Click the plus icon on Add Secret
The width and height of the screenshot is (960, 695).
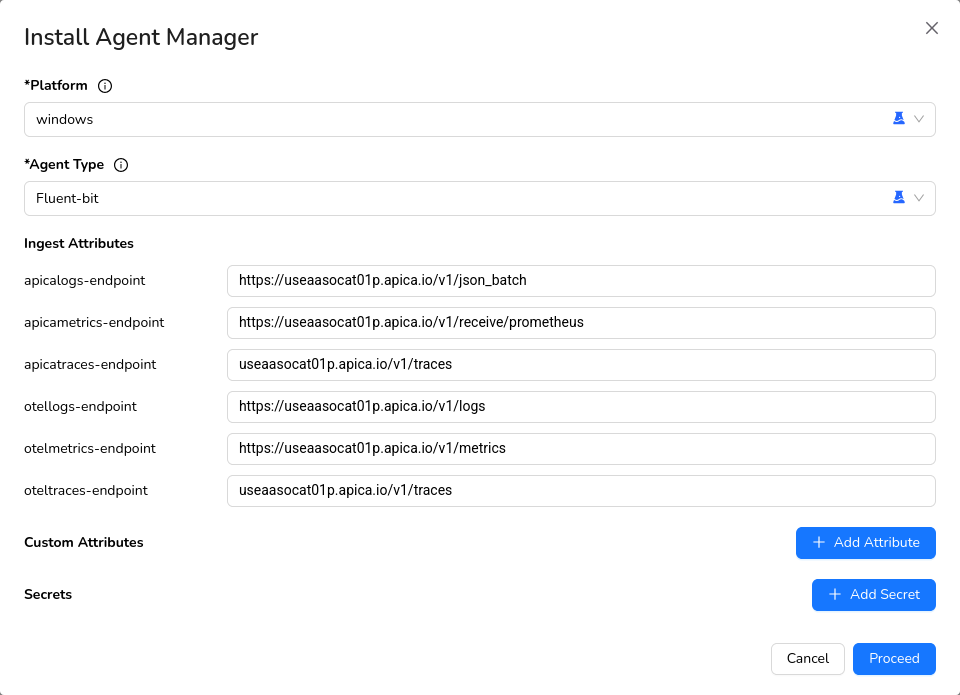(835, 594)
